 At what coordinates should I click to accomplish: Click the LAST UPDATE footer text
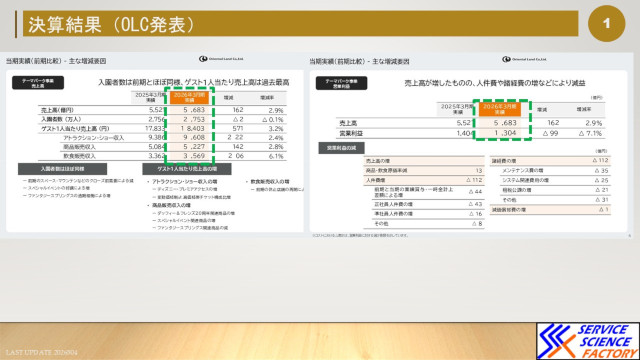(41, 352)
